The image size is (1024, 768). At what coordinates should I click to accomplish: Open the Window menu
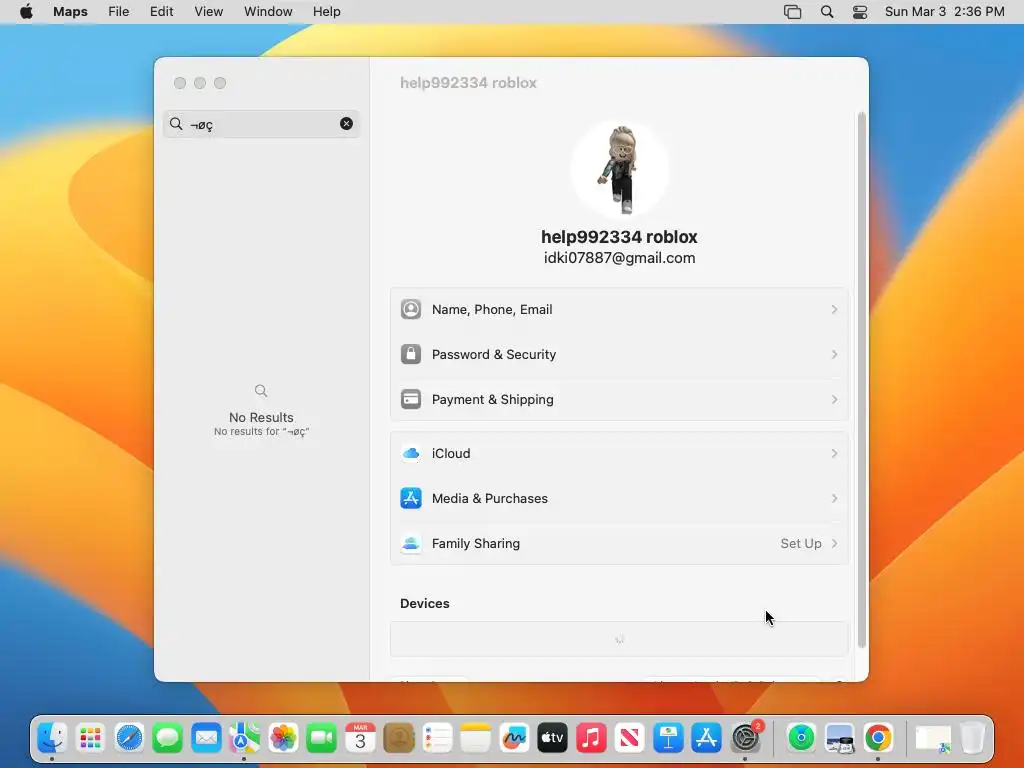click(x=268, y=12)
